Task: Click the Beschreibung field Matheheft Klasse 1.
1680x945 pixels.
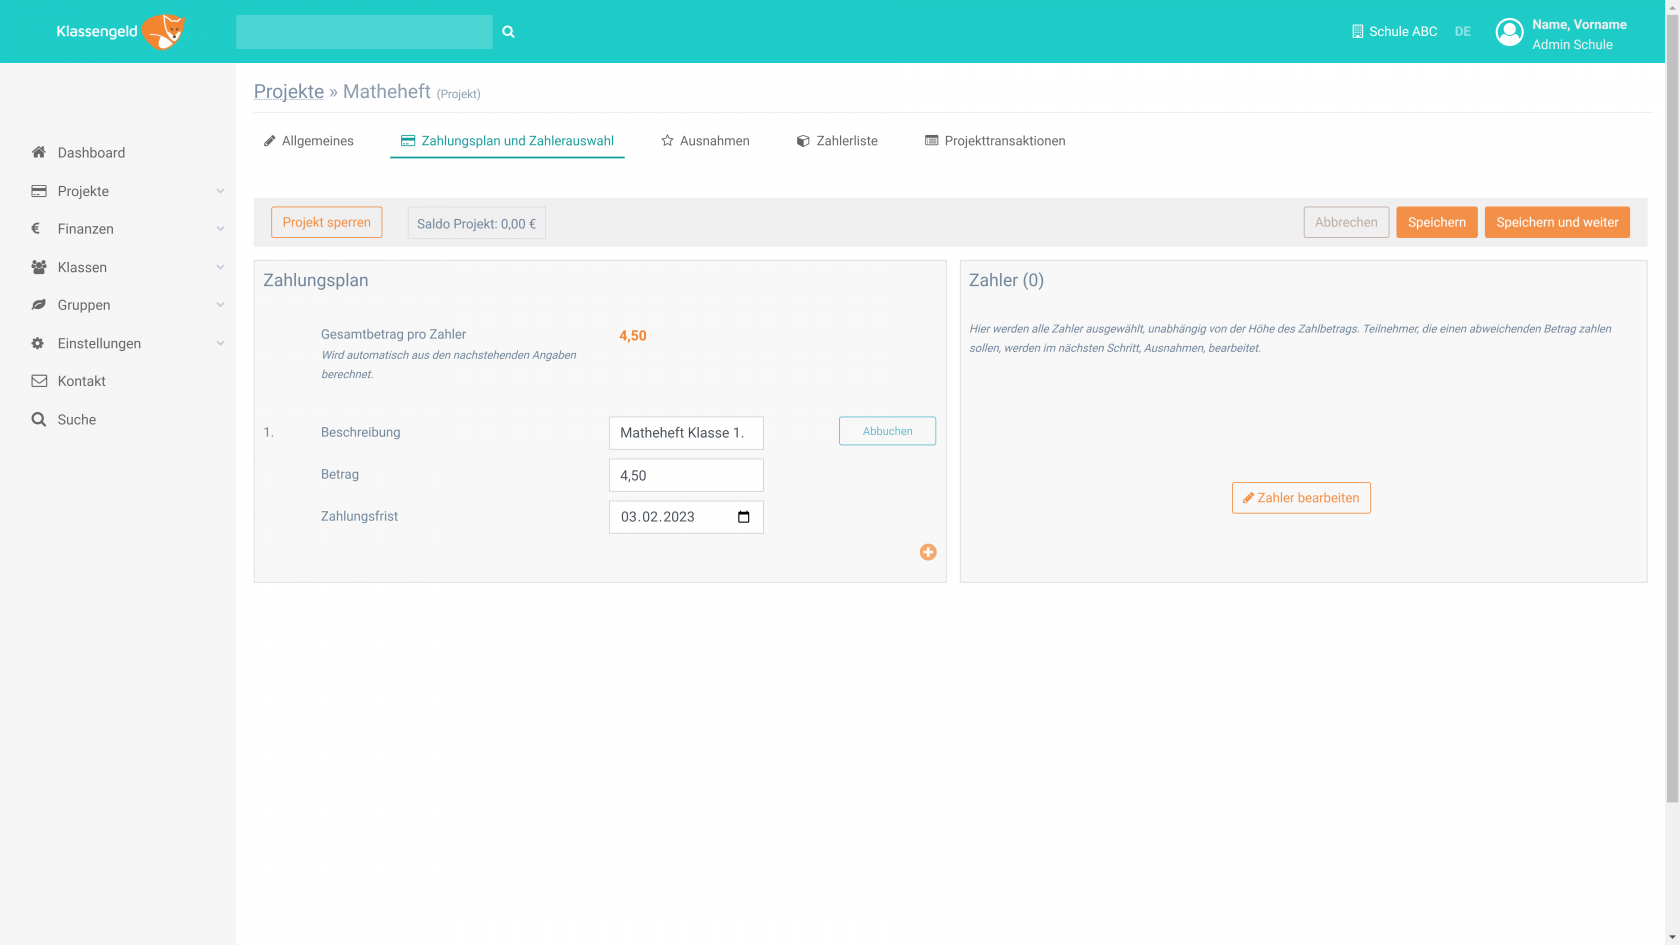Action: click(686, 433)
